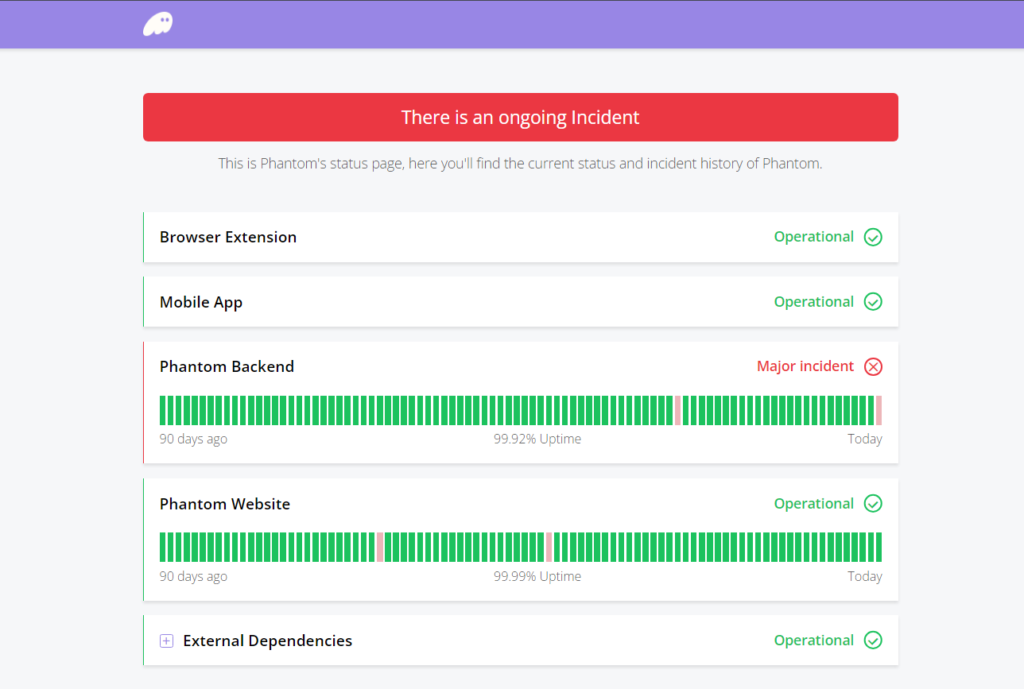Click the Phantom Backend major incident X icon
The image size is (1024, 689).
tap(873, 366)
